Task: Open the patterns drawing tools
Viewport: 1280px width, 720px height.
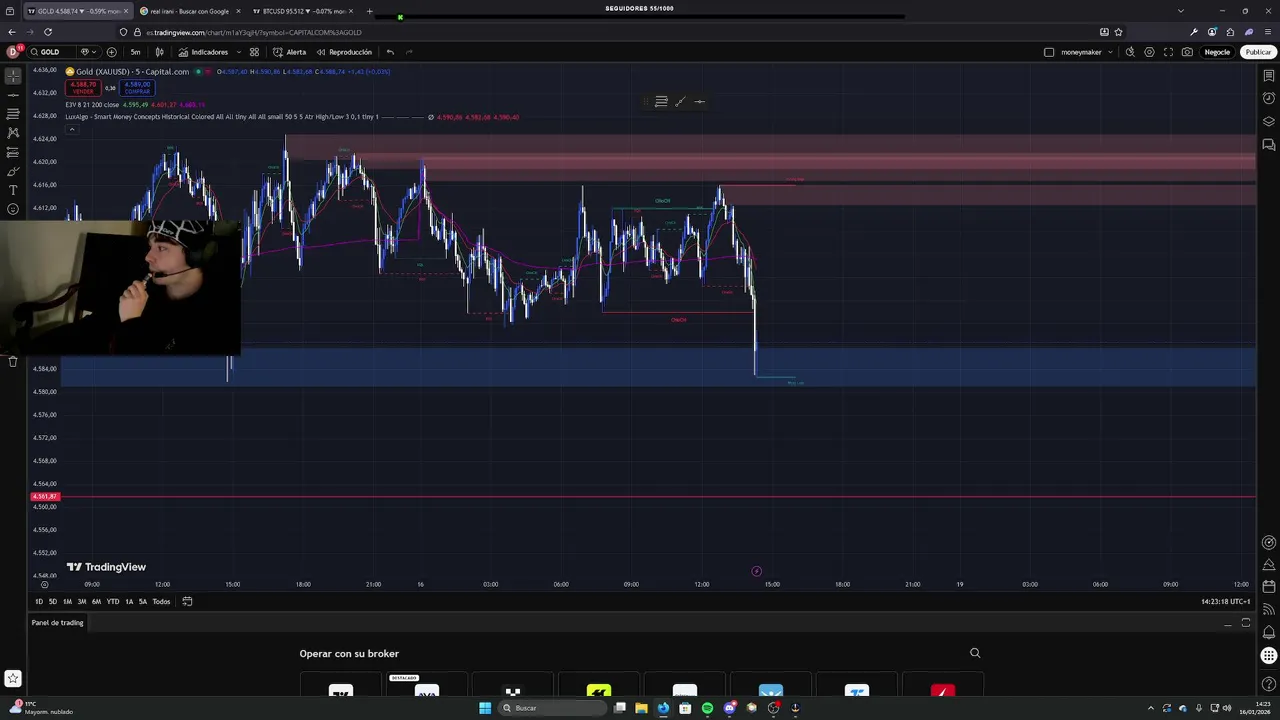Action: [x=13, y=133]
